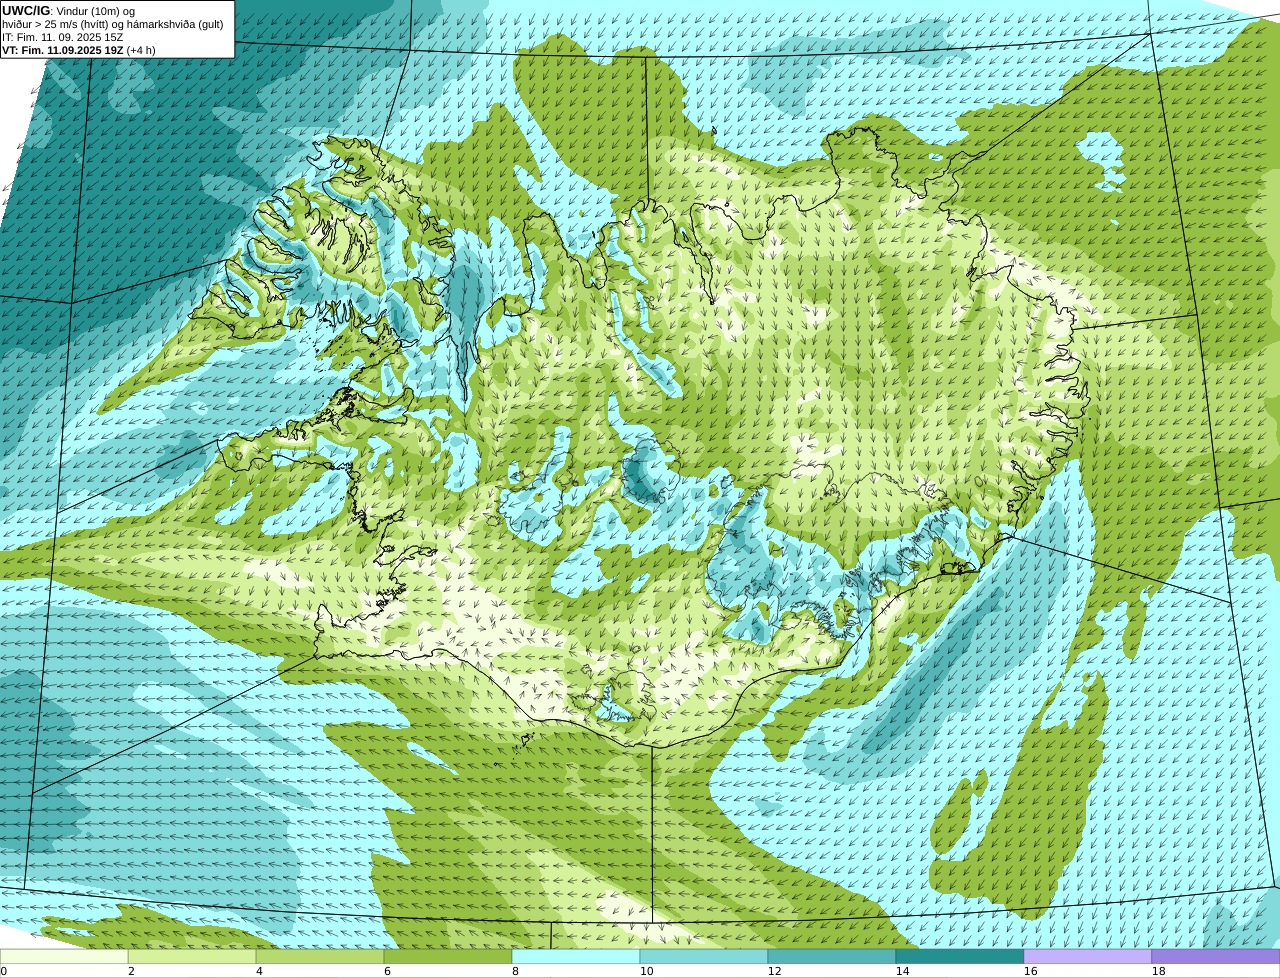
Task: Click the legend scale label "14"
Action: tap(902, 971)
